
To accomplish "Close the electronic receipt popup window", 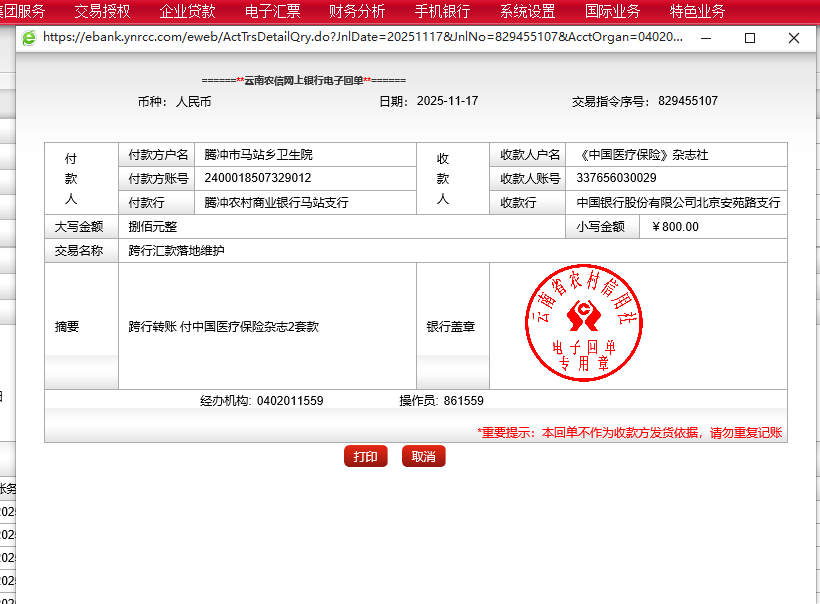I will point(794,37).
